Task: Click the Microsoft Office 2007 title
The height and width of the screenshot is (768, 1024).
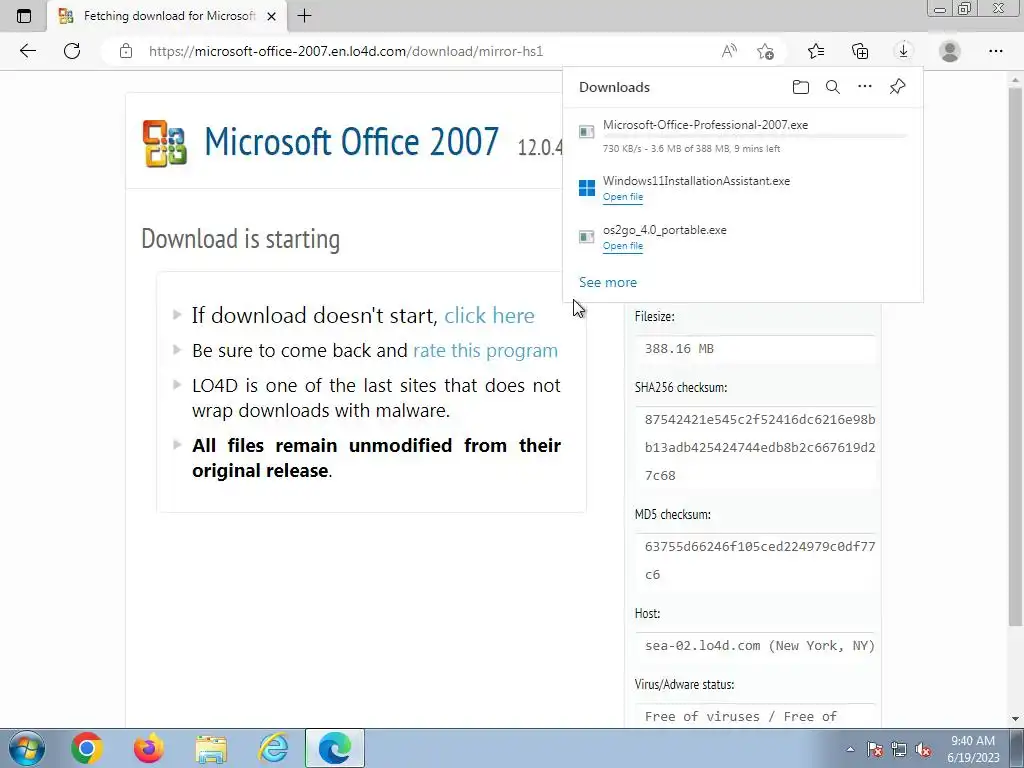Action: point(351,141)
